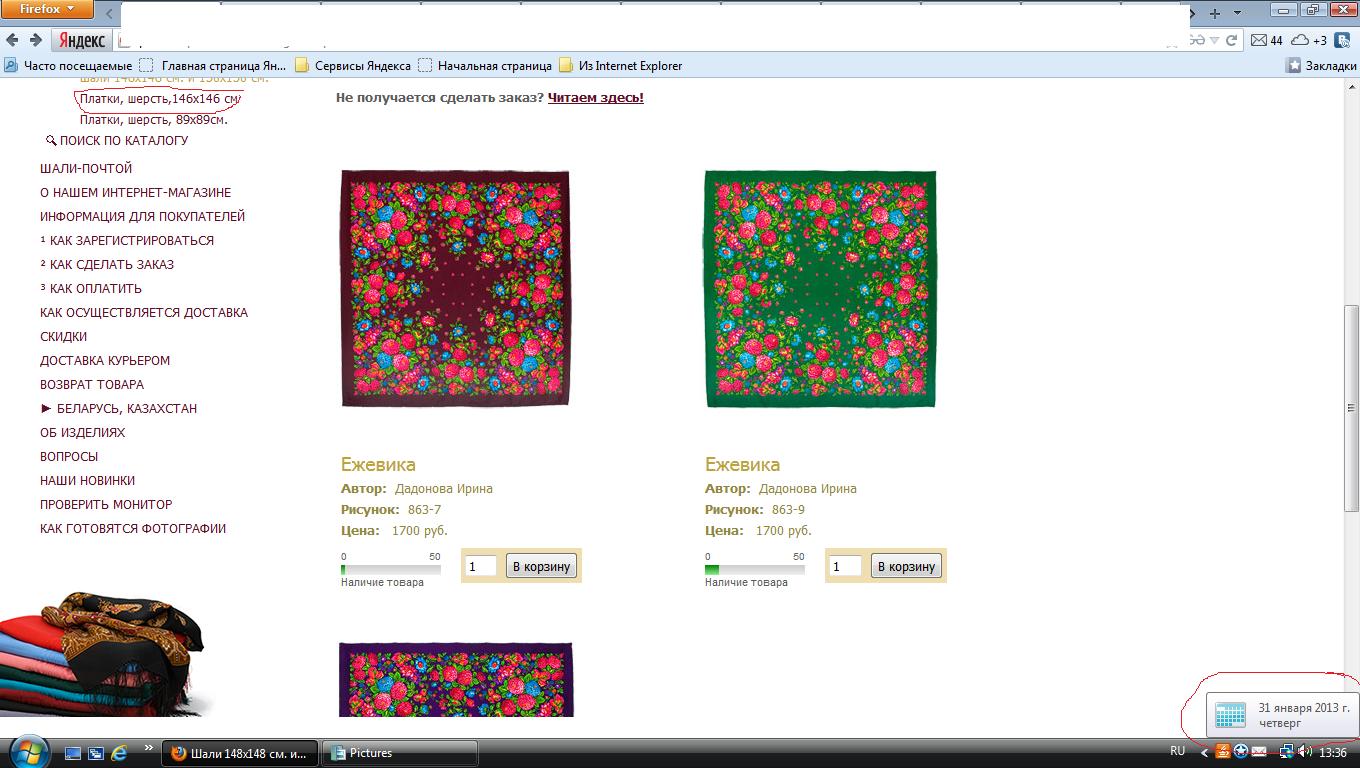Open the Закладки bookmarks menu

[1321, 66]
